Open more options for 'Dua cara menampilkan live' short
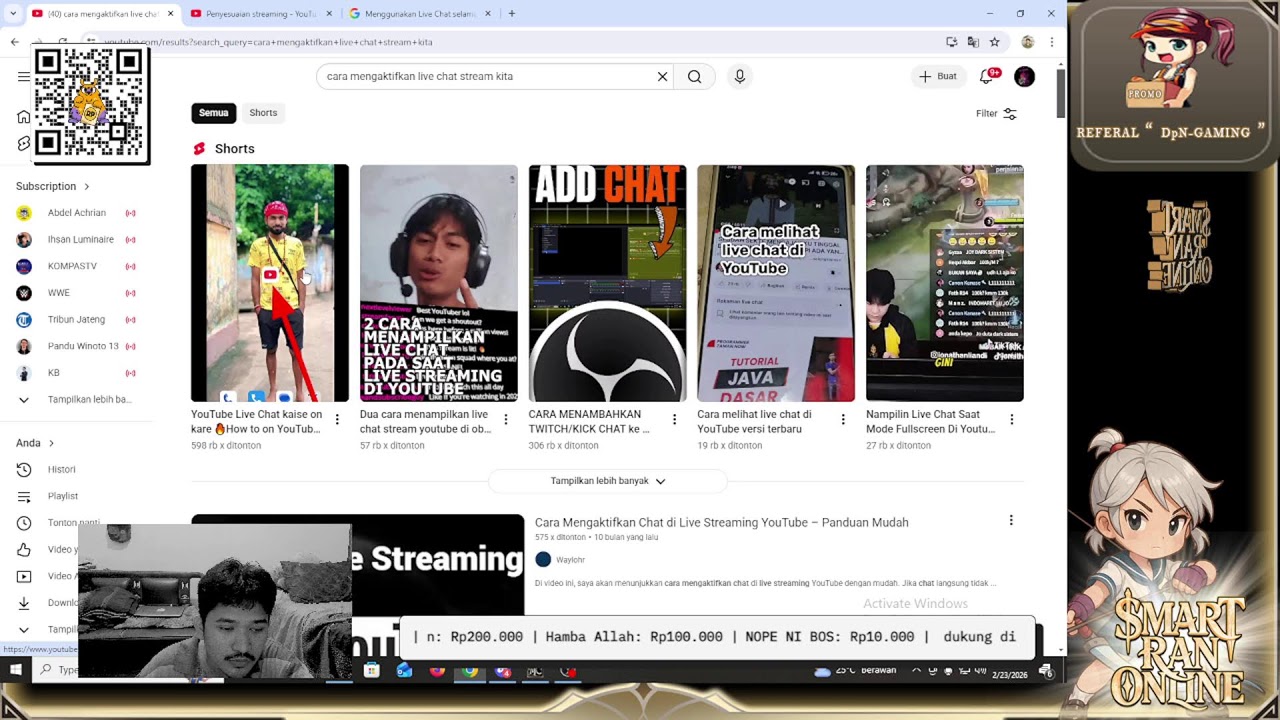The image size is (1280, 720). click(506, 420)
